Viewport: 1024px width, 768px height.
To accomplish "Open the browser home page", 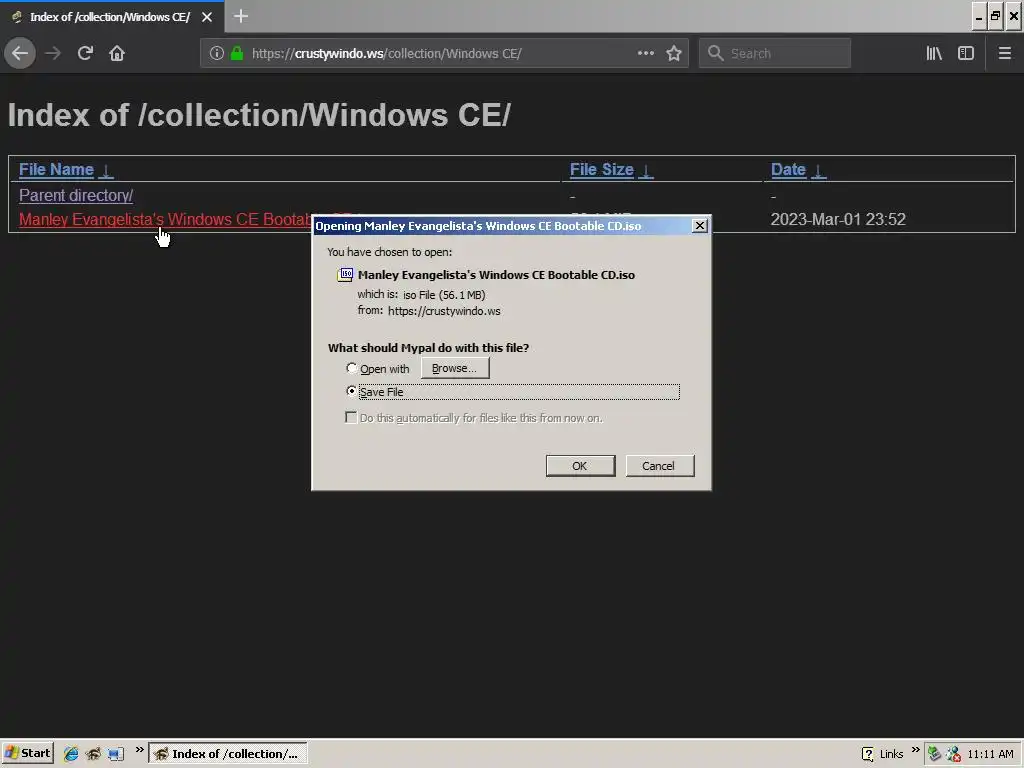I will coord(117,53).
